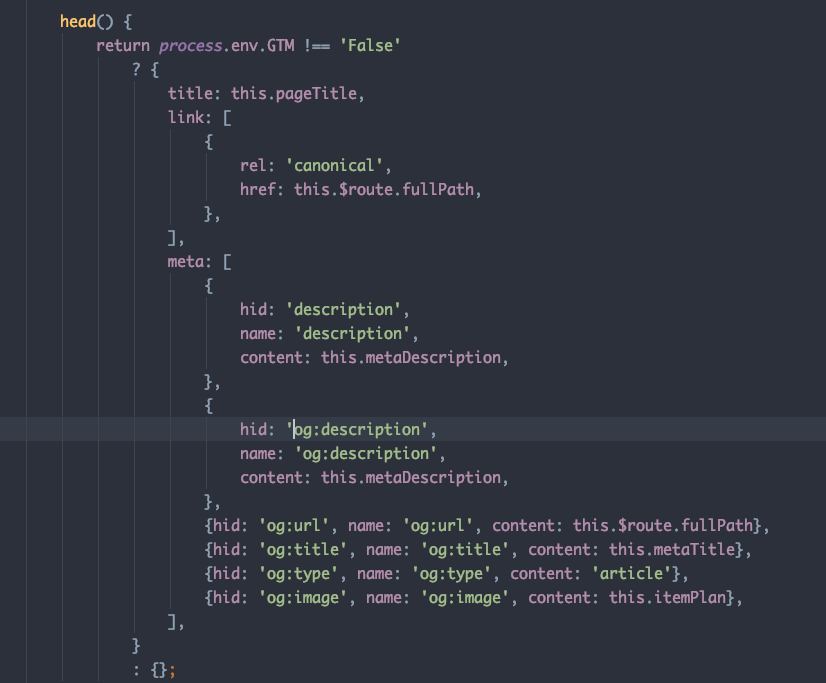Click 'process' in process.env.GTM
826x683 pixels.
(x=190, y=46)
